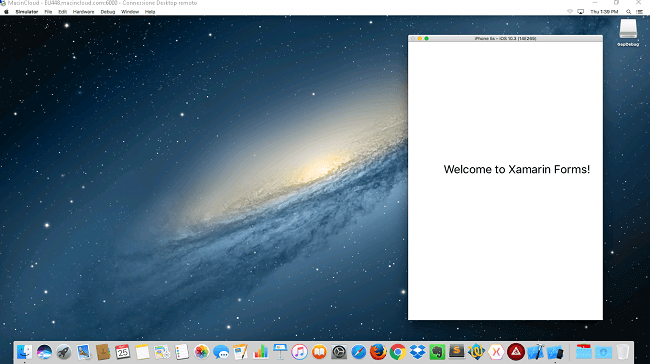This screenshot has width=650, height=364.
Task: Open Notes app in the dock
Action: 142,352
